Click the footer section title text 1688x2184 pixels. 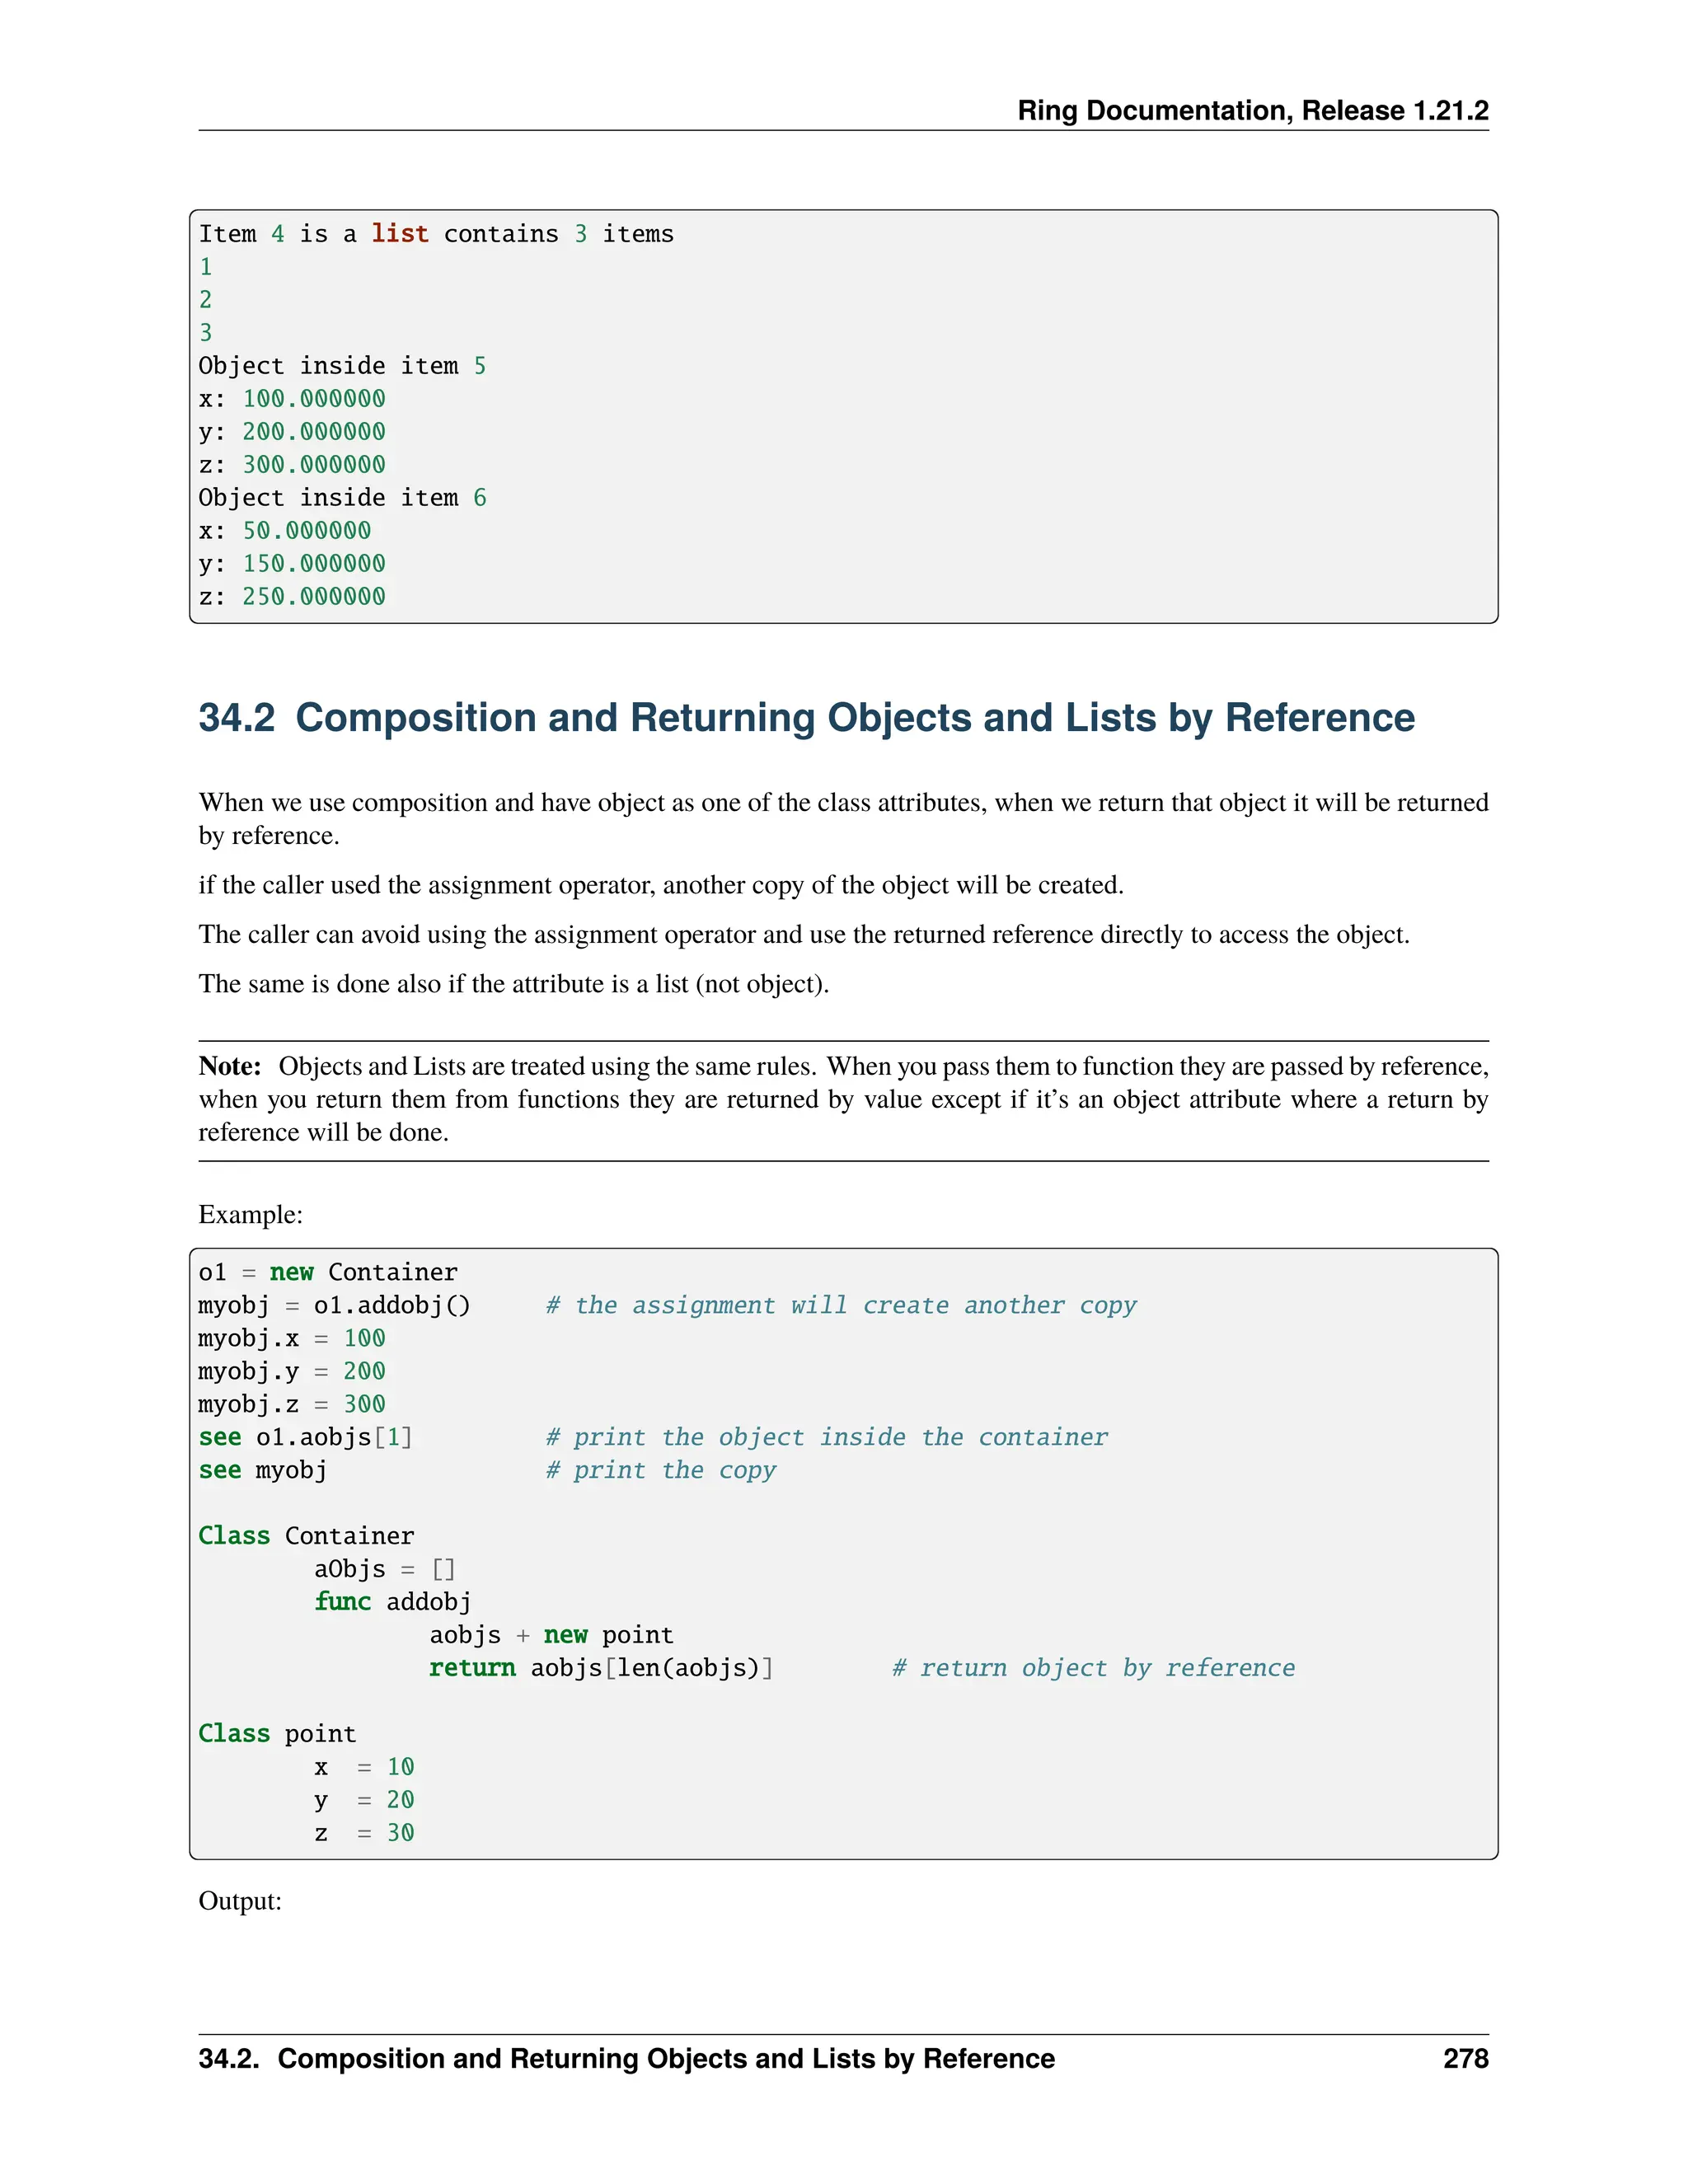[626, 2059]
